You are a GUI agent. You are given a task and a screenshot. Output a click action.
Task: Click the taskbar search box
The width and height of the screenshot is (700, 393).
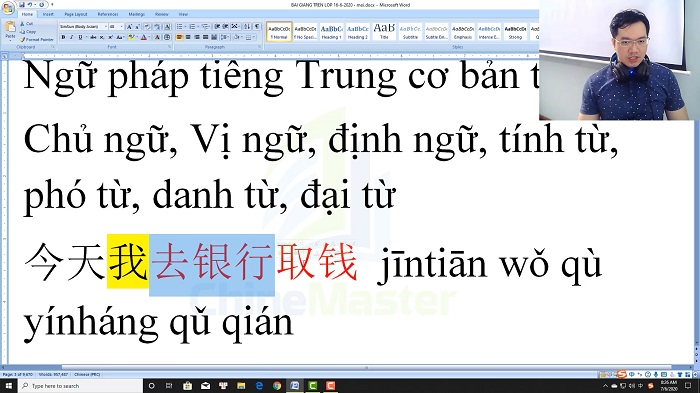point(80,385)
